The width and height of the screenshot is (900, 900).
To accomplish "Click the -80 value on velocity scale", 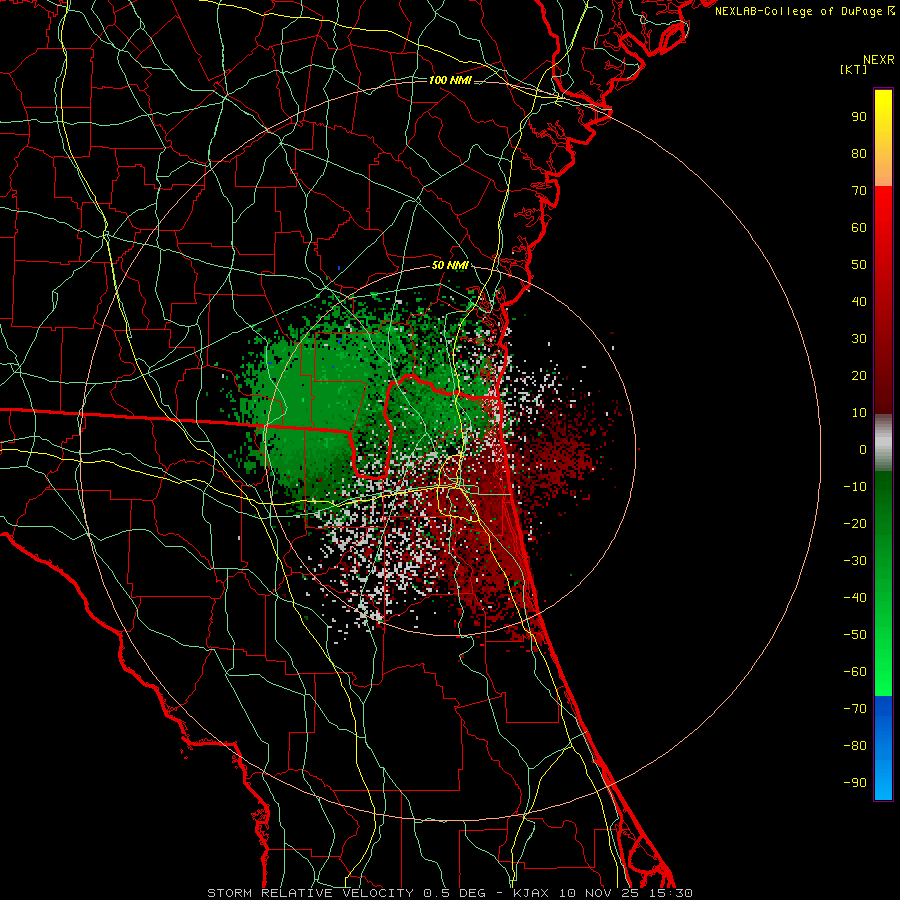I will [x=855, y=746].
